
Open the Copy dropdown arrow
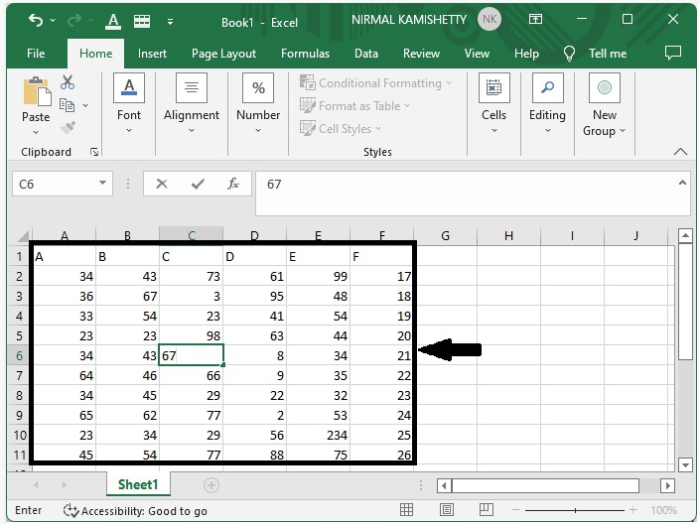(x=85, y=106)
